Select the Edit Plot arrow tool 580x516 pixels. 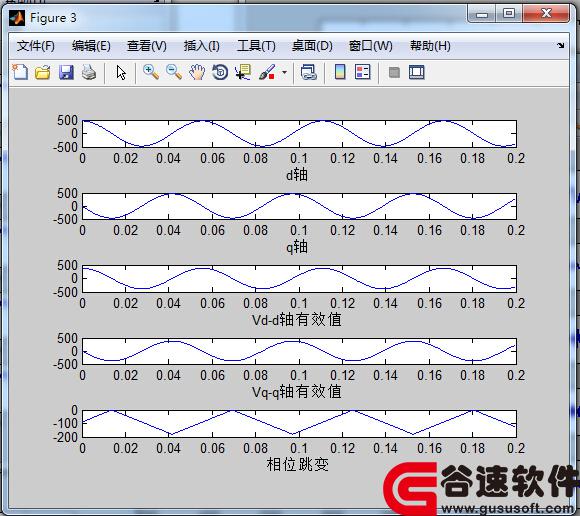[121, 72]
